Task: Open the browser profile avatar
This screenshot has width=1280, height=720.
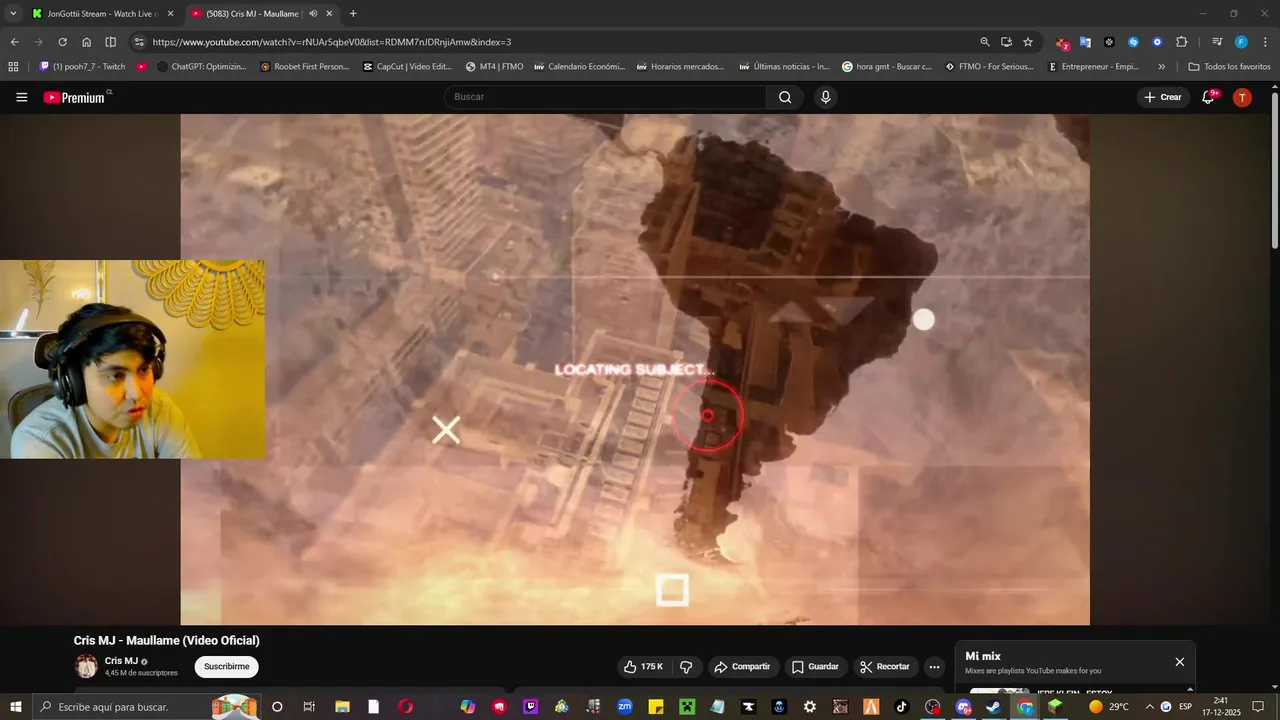Action: coord(1241,42)
